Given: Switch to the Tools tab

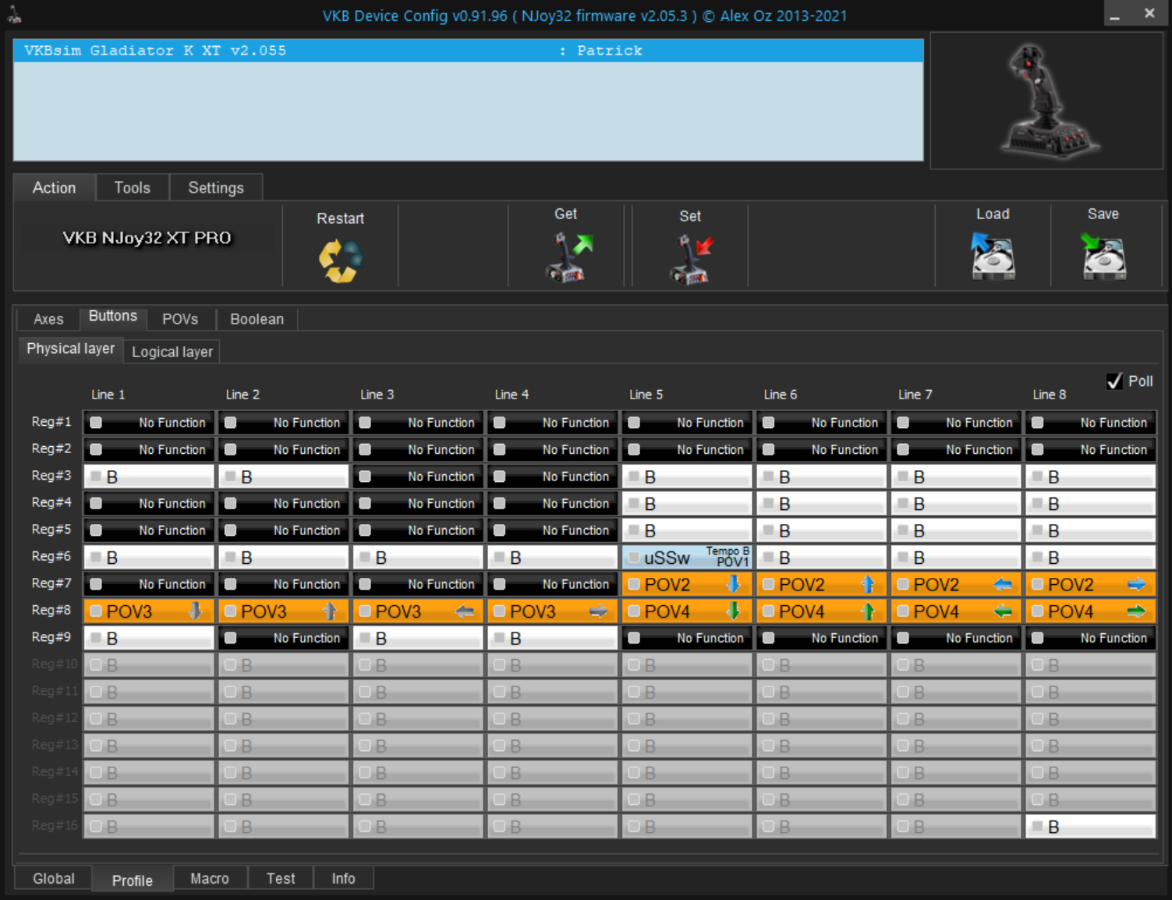Looking at the screenshot, I should coord(132,188).
